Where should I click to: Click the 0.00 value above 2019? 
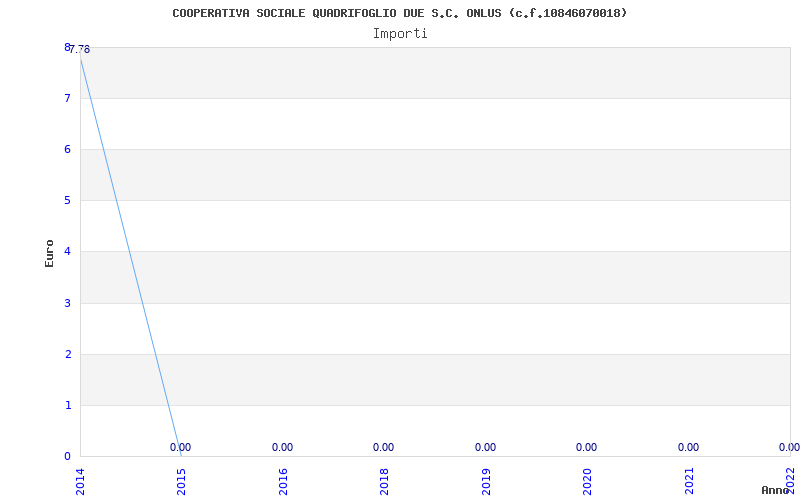pyautogui.click(x=485, y=447)
